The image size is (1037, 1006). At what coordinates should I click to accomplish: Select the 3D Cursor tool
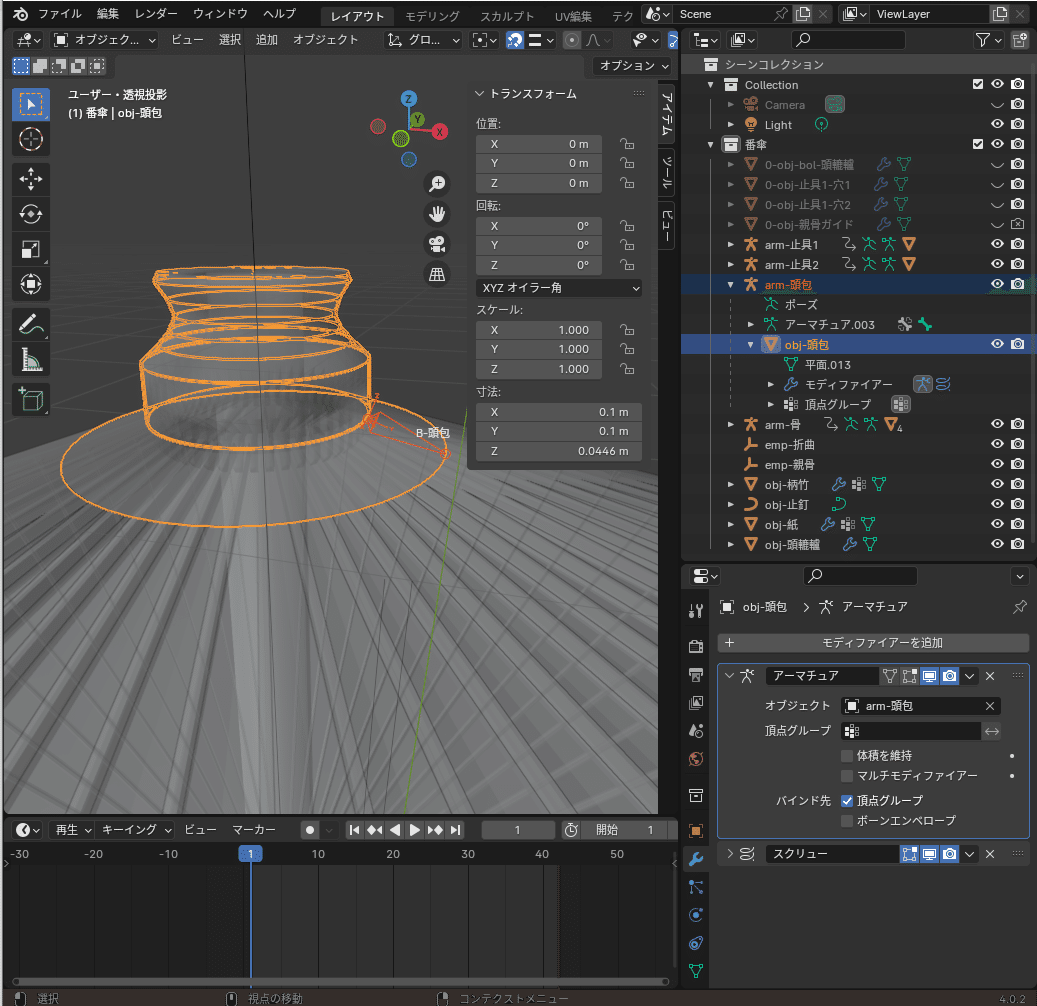(31, 139)
